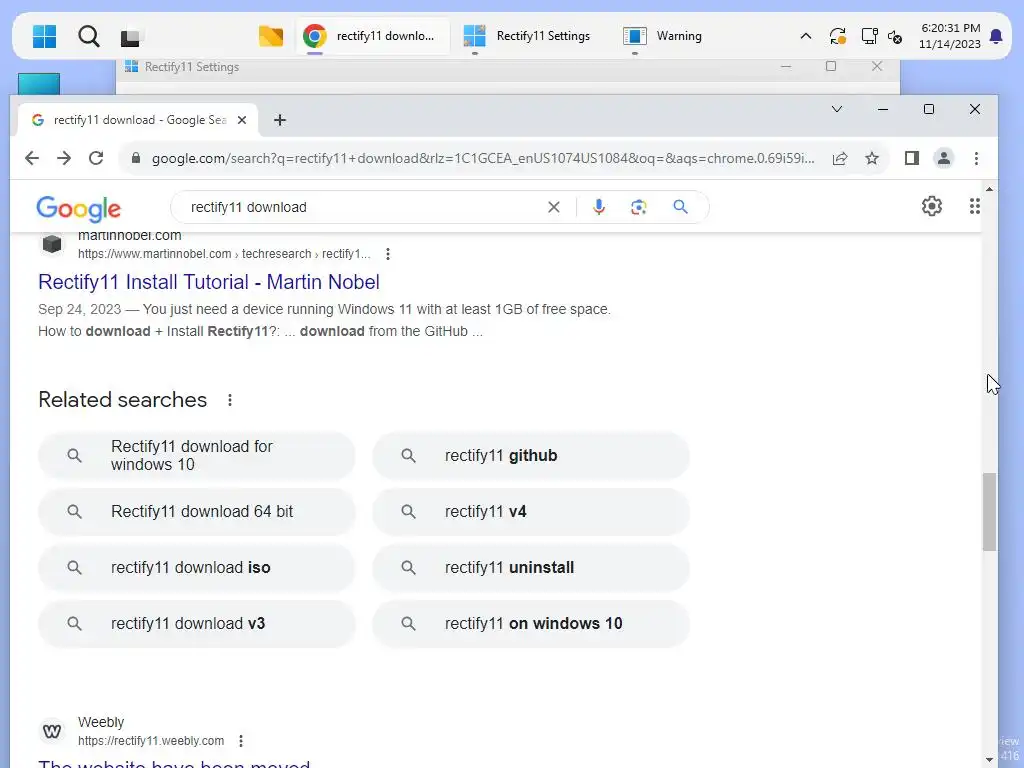Open Chrome three-dot menu
Viewport: 1024px width, 768px height.
click(x=976, y=158)
